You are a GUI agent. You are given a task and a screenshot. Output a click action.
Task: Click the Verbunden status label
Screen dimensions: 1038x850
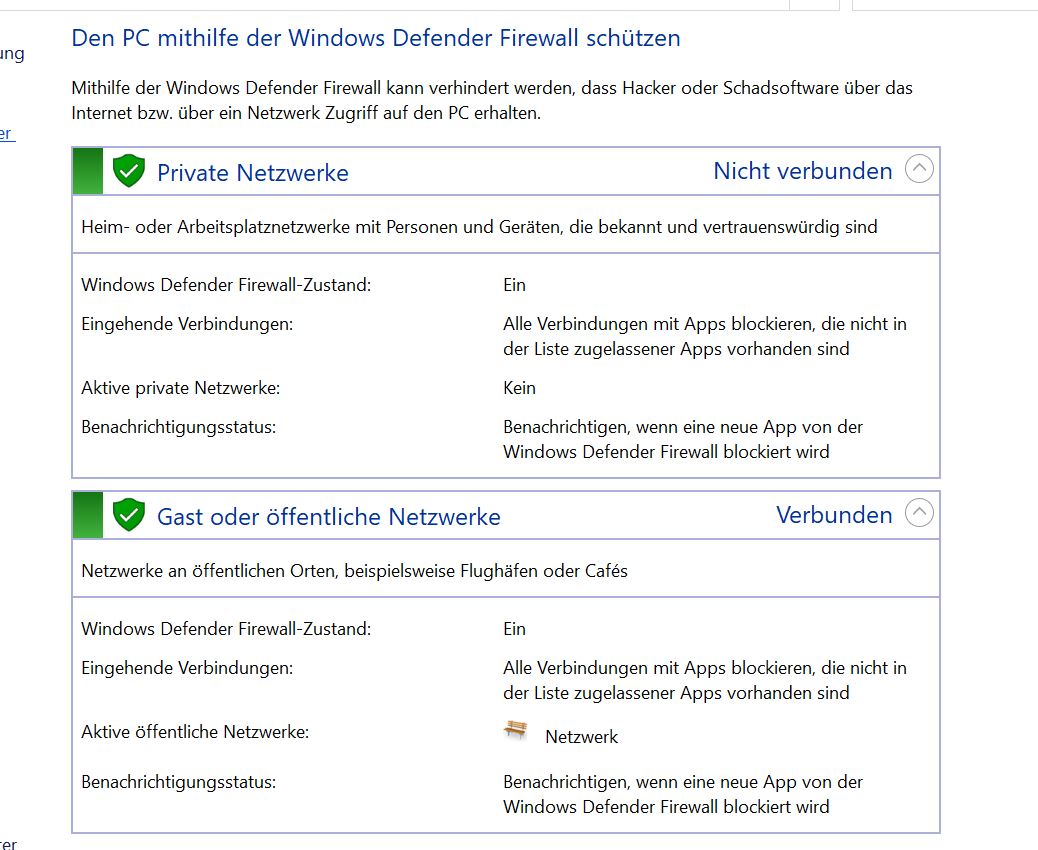tap(834, 514)
